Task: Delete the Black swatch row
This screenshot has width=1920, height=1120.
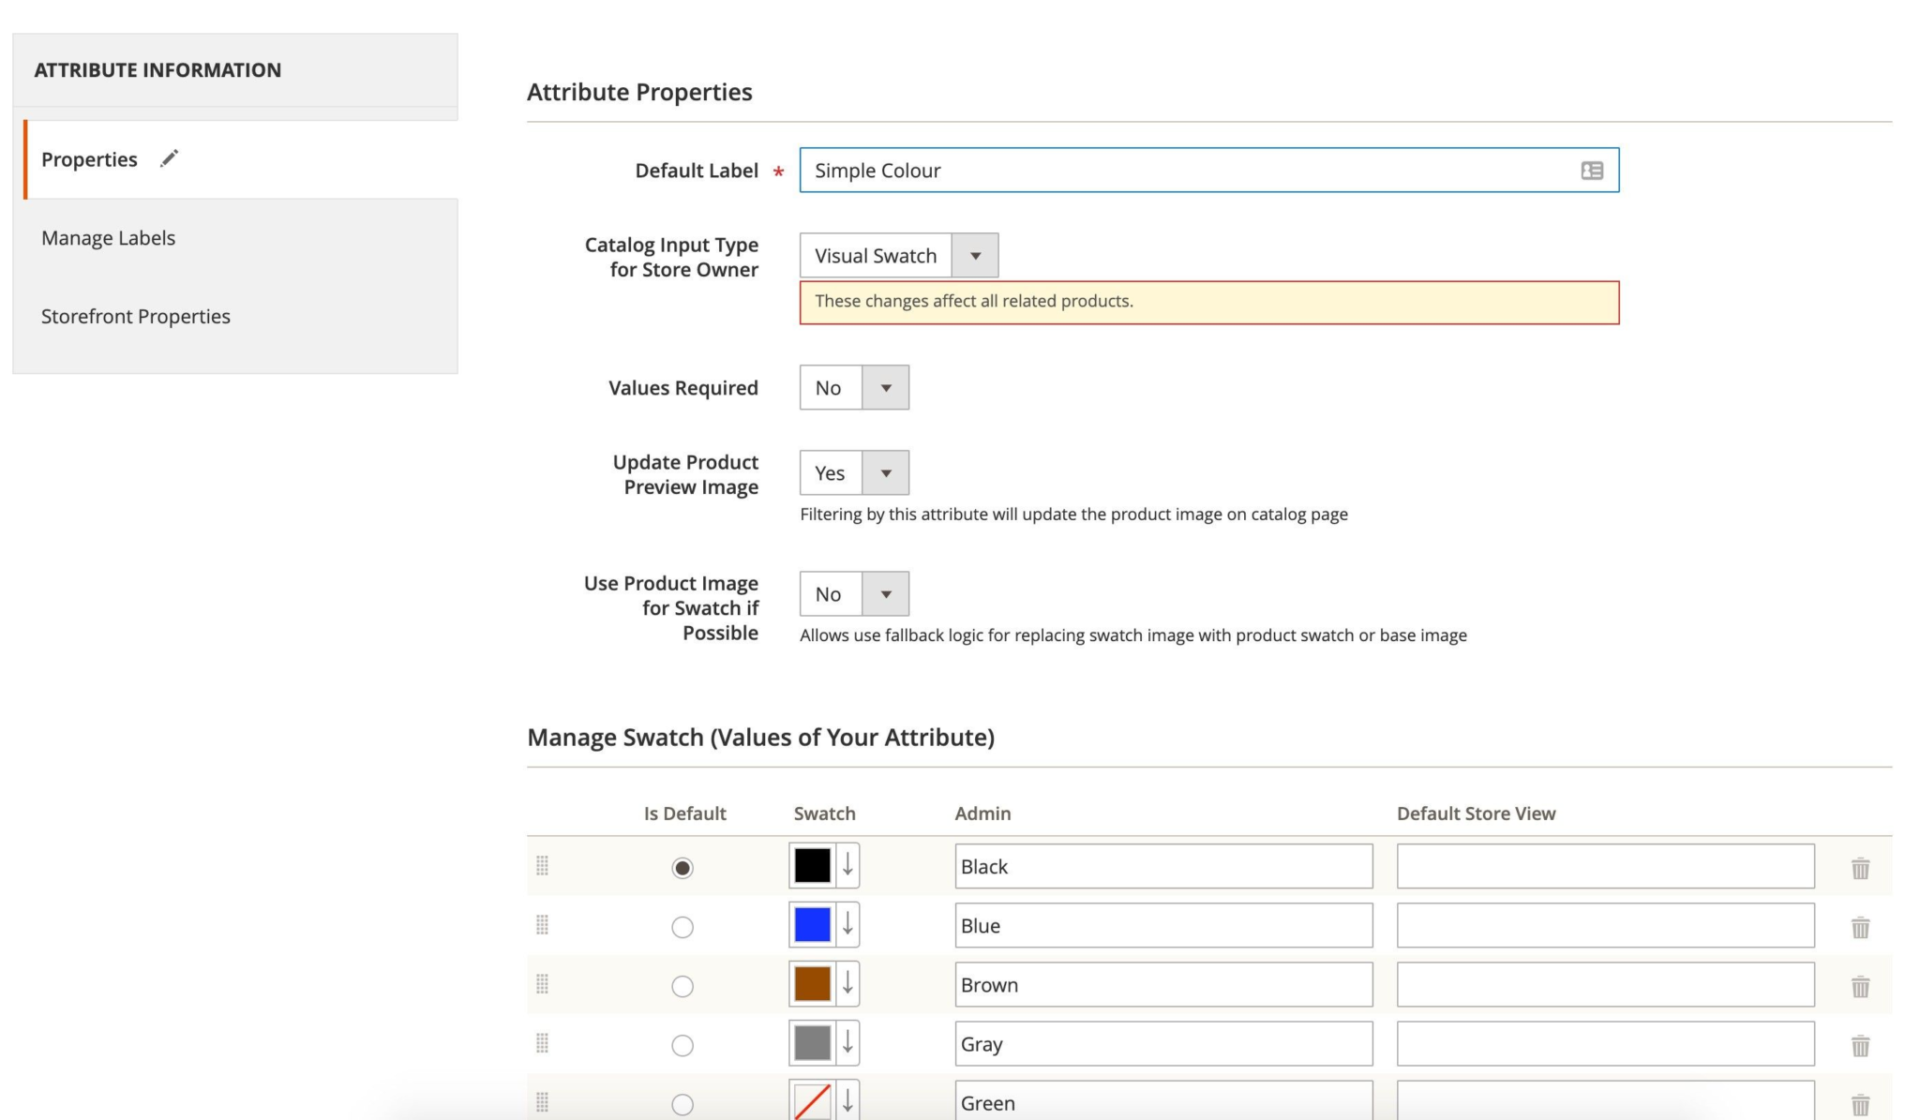Action: pos(1861,868)
